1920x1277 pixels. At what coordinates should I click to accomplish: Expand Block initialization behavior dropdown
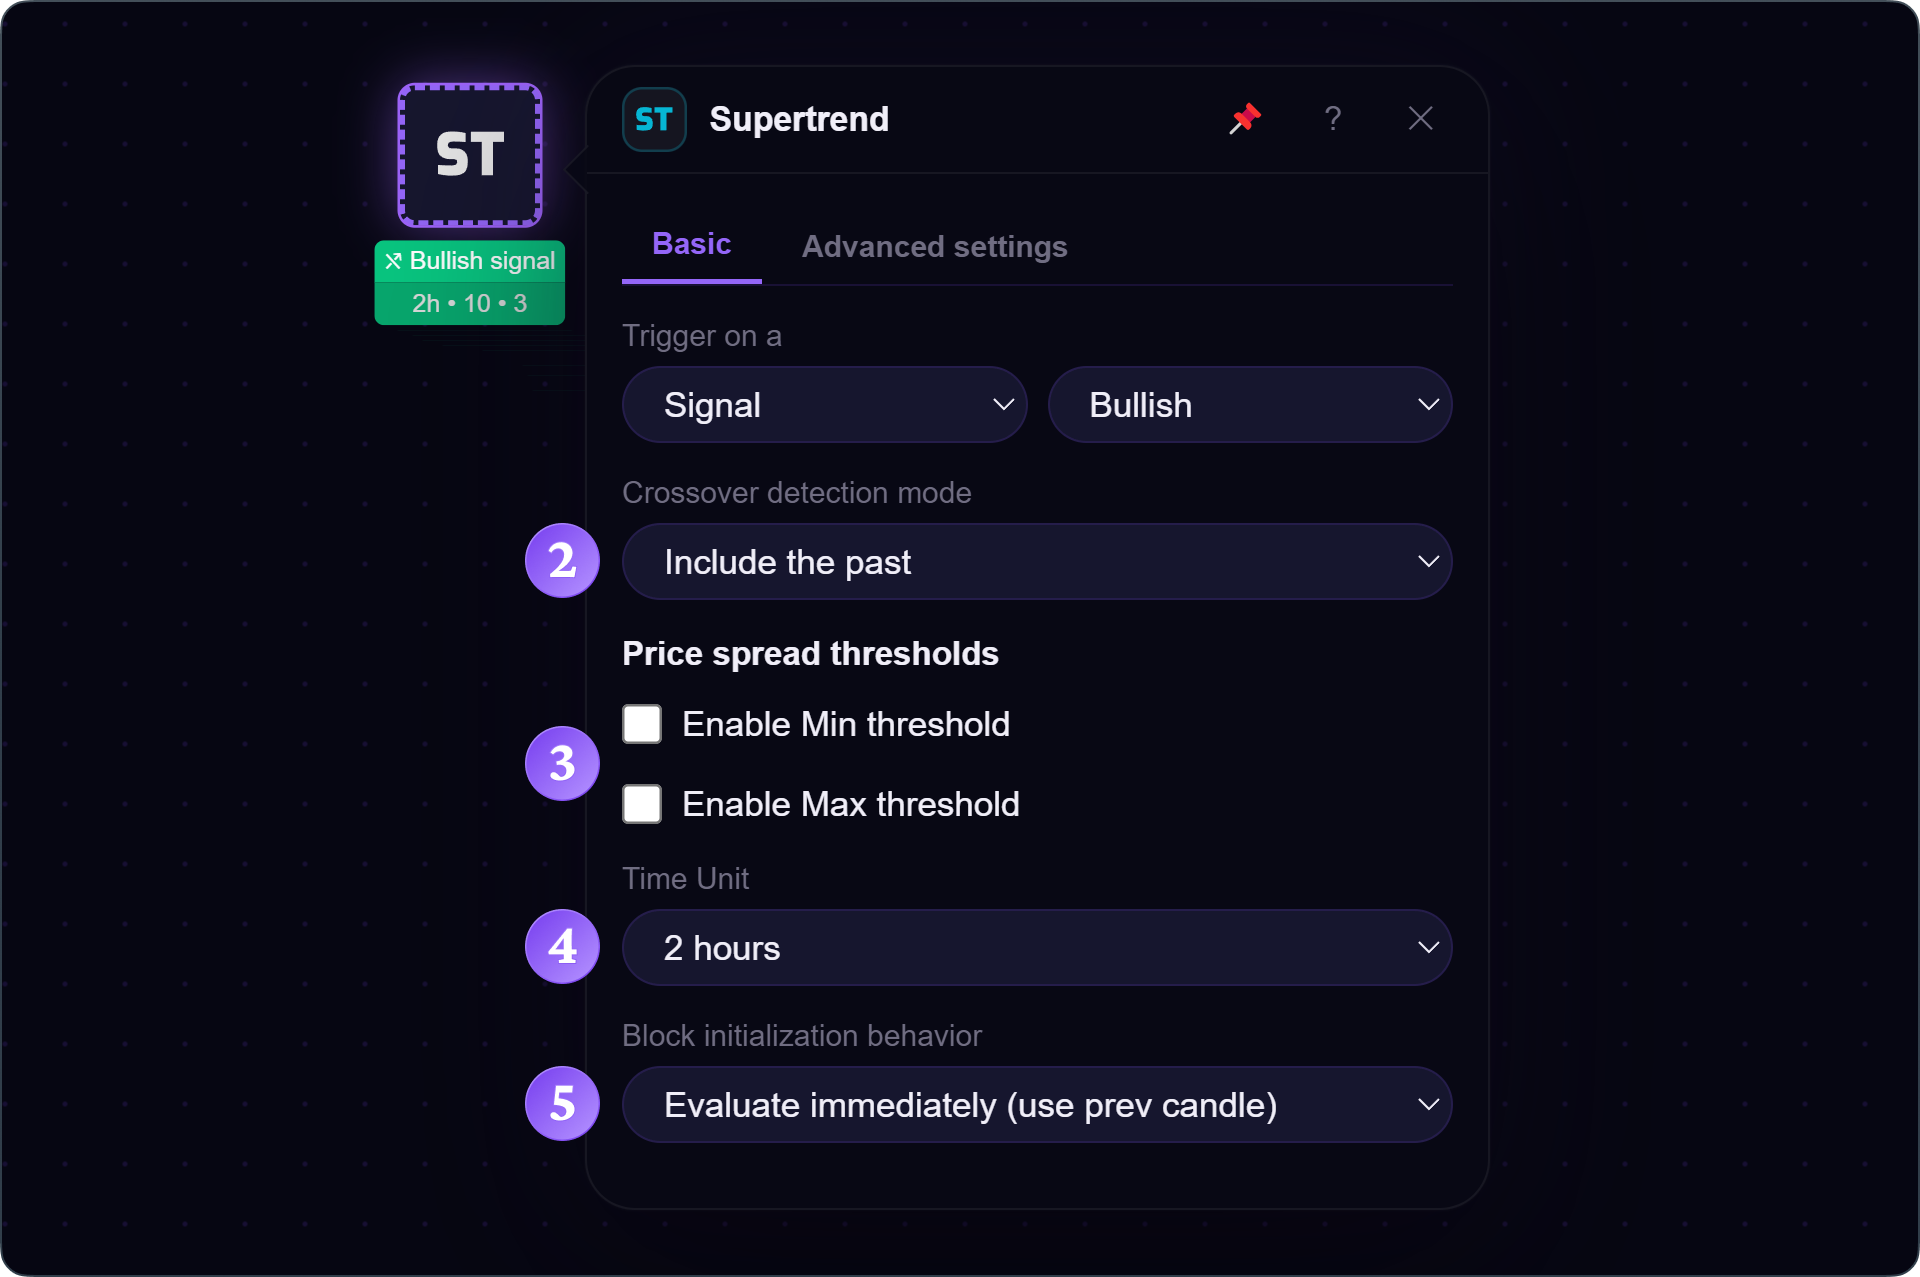coord(1037,1105)
